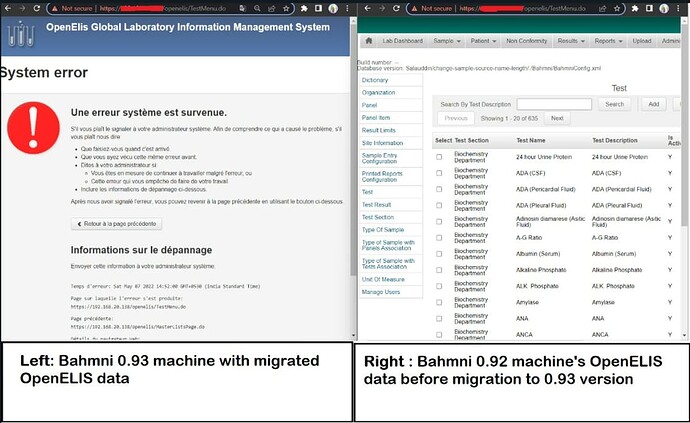Select the ANA test checkbox
Image resolution: width=690 pixels, height=423 pixels.
tap(439, 318)
